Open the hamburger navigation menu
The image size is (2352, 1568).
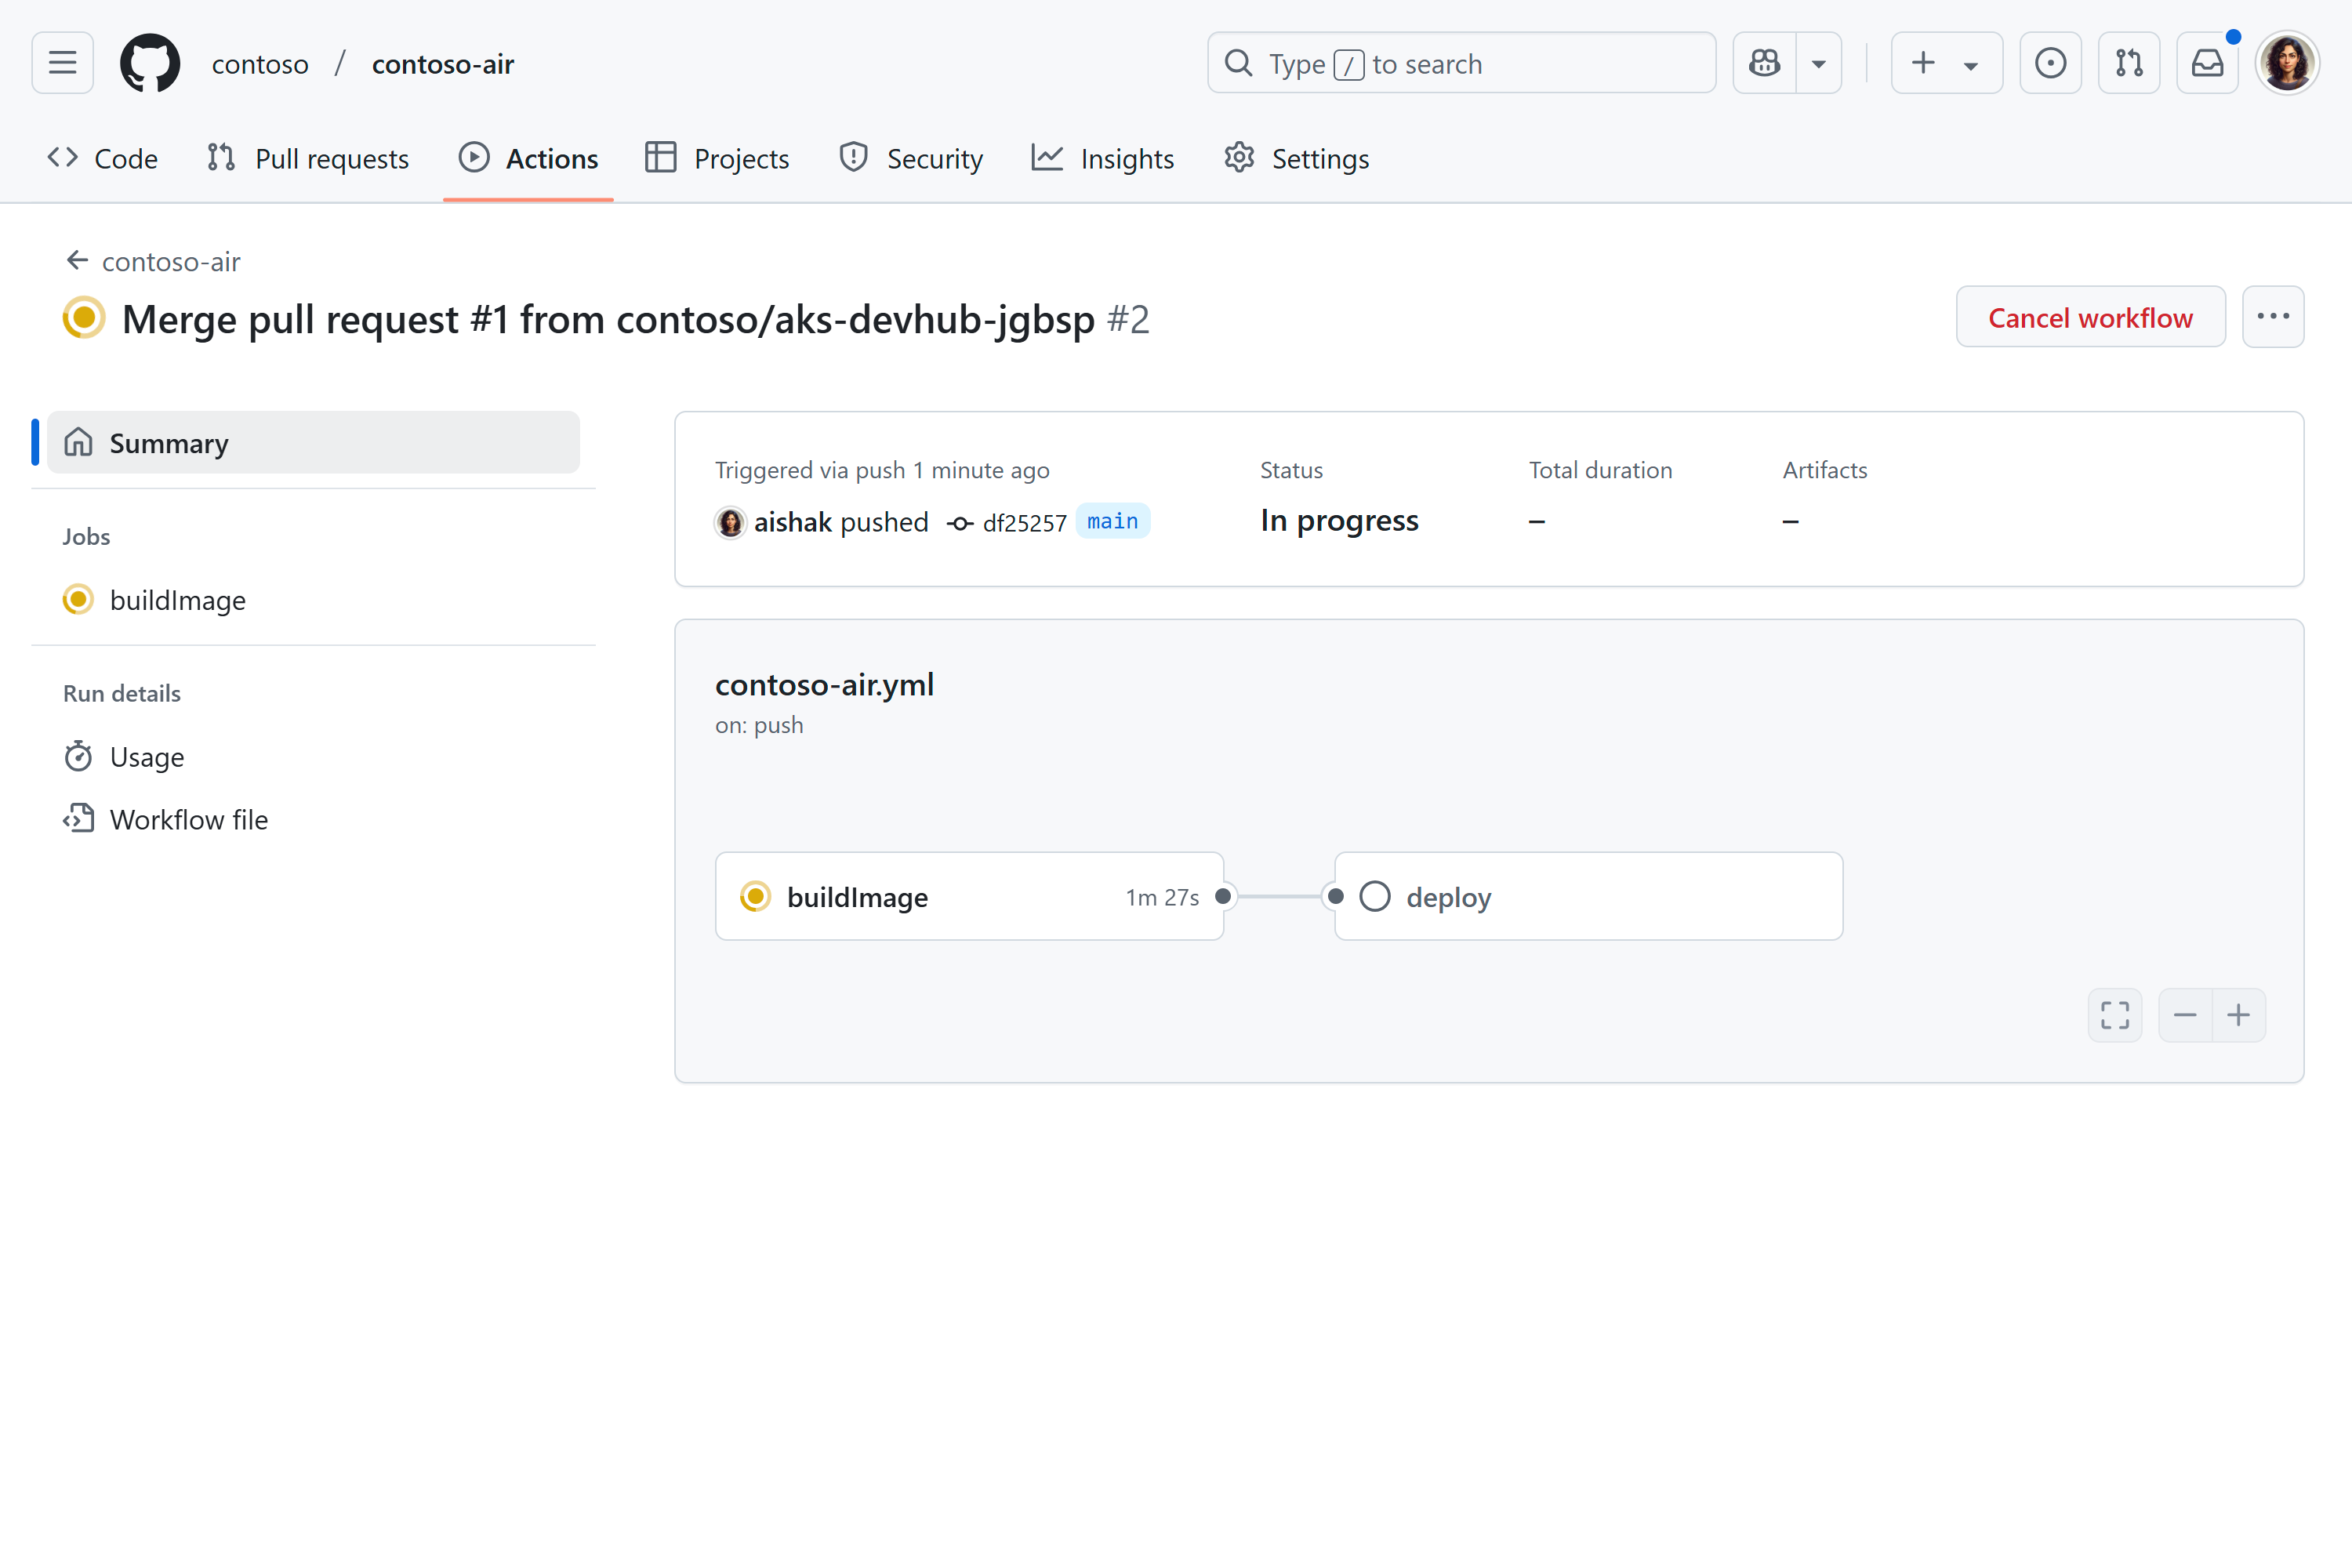click(62, 63)
